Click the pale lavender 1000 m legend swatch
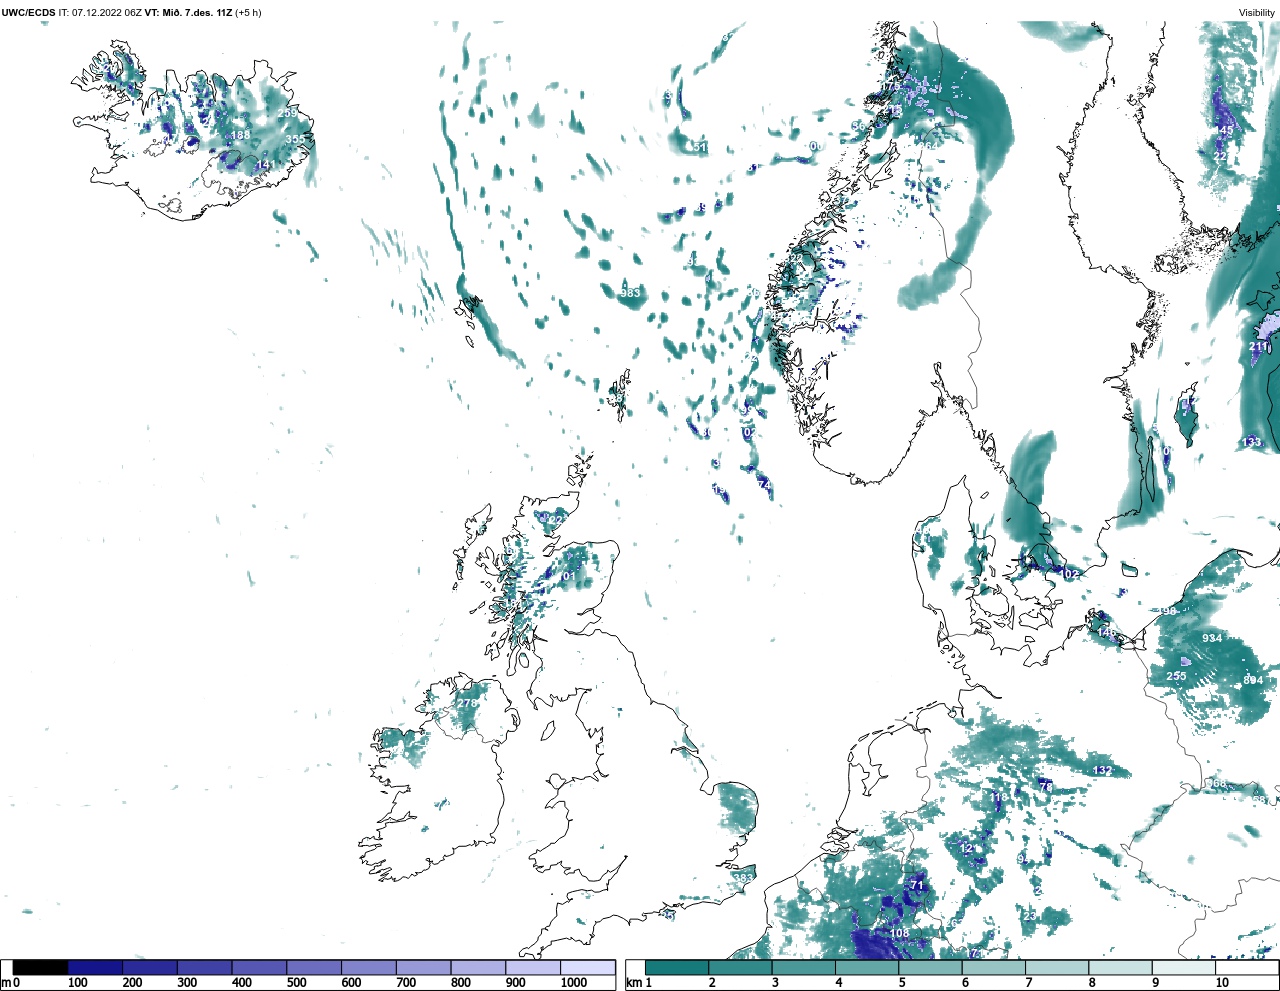Viewport: 1280px width, 991px height. point(587,968)
